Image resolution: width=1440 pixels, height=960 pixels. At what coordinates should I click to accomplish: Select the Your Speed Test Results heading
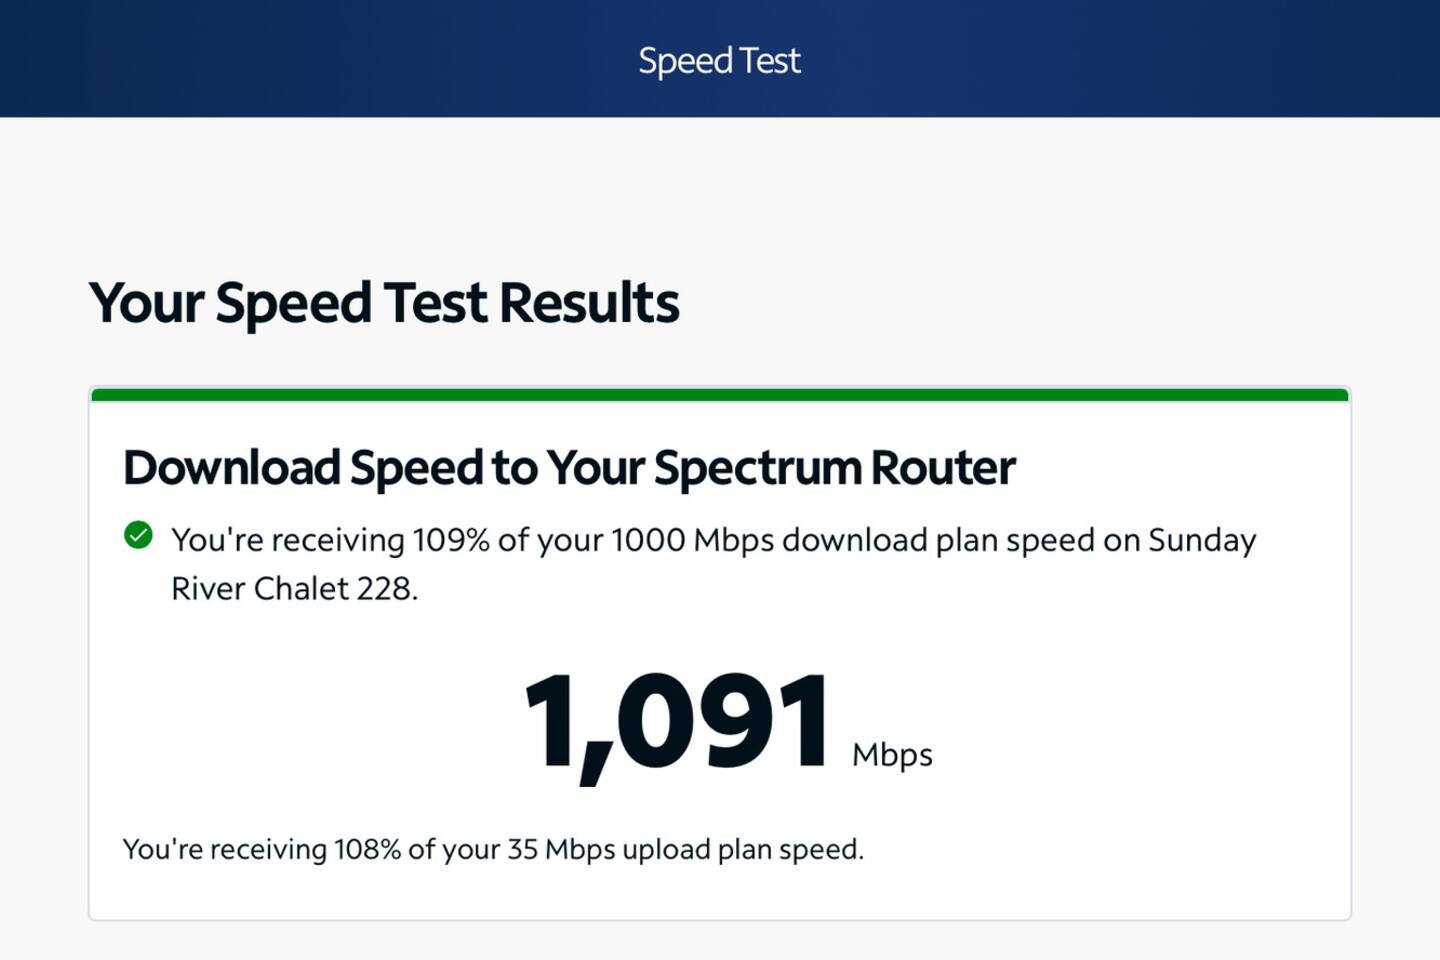click(x=384, y=303)
